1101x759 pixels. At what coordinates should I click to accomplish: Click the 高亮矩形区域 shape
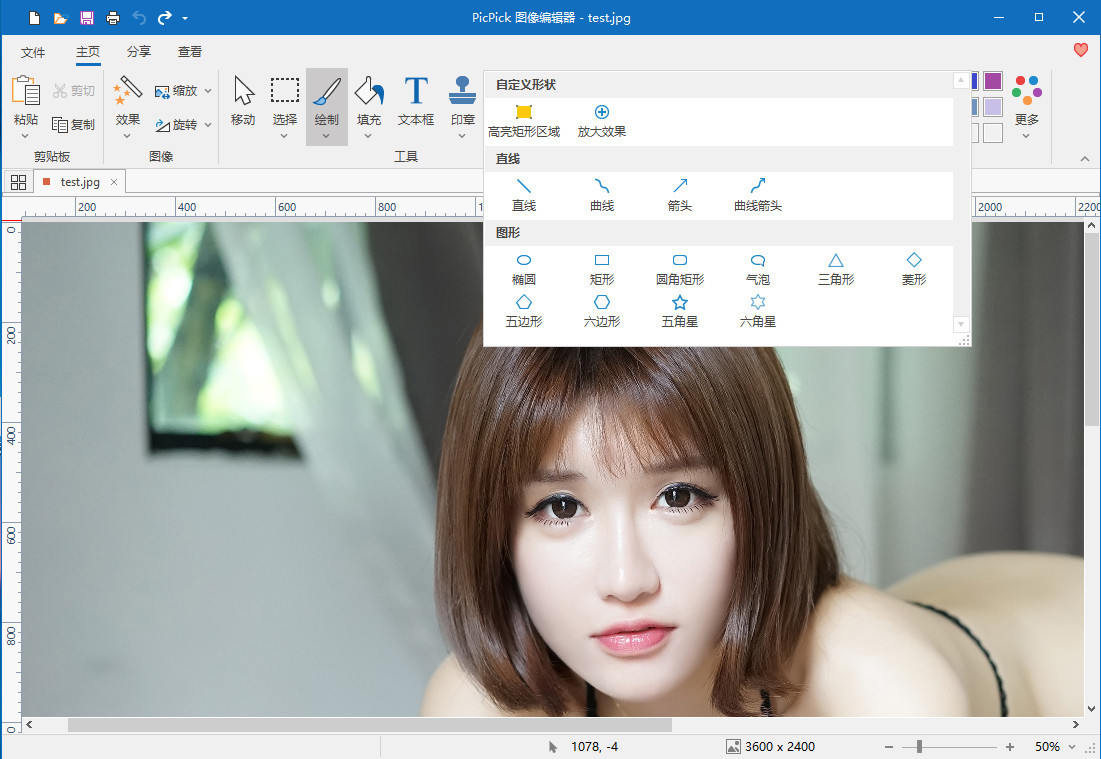click(523, 118)
